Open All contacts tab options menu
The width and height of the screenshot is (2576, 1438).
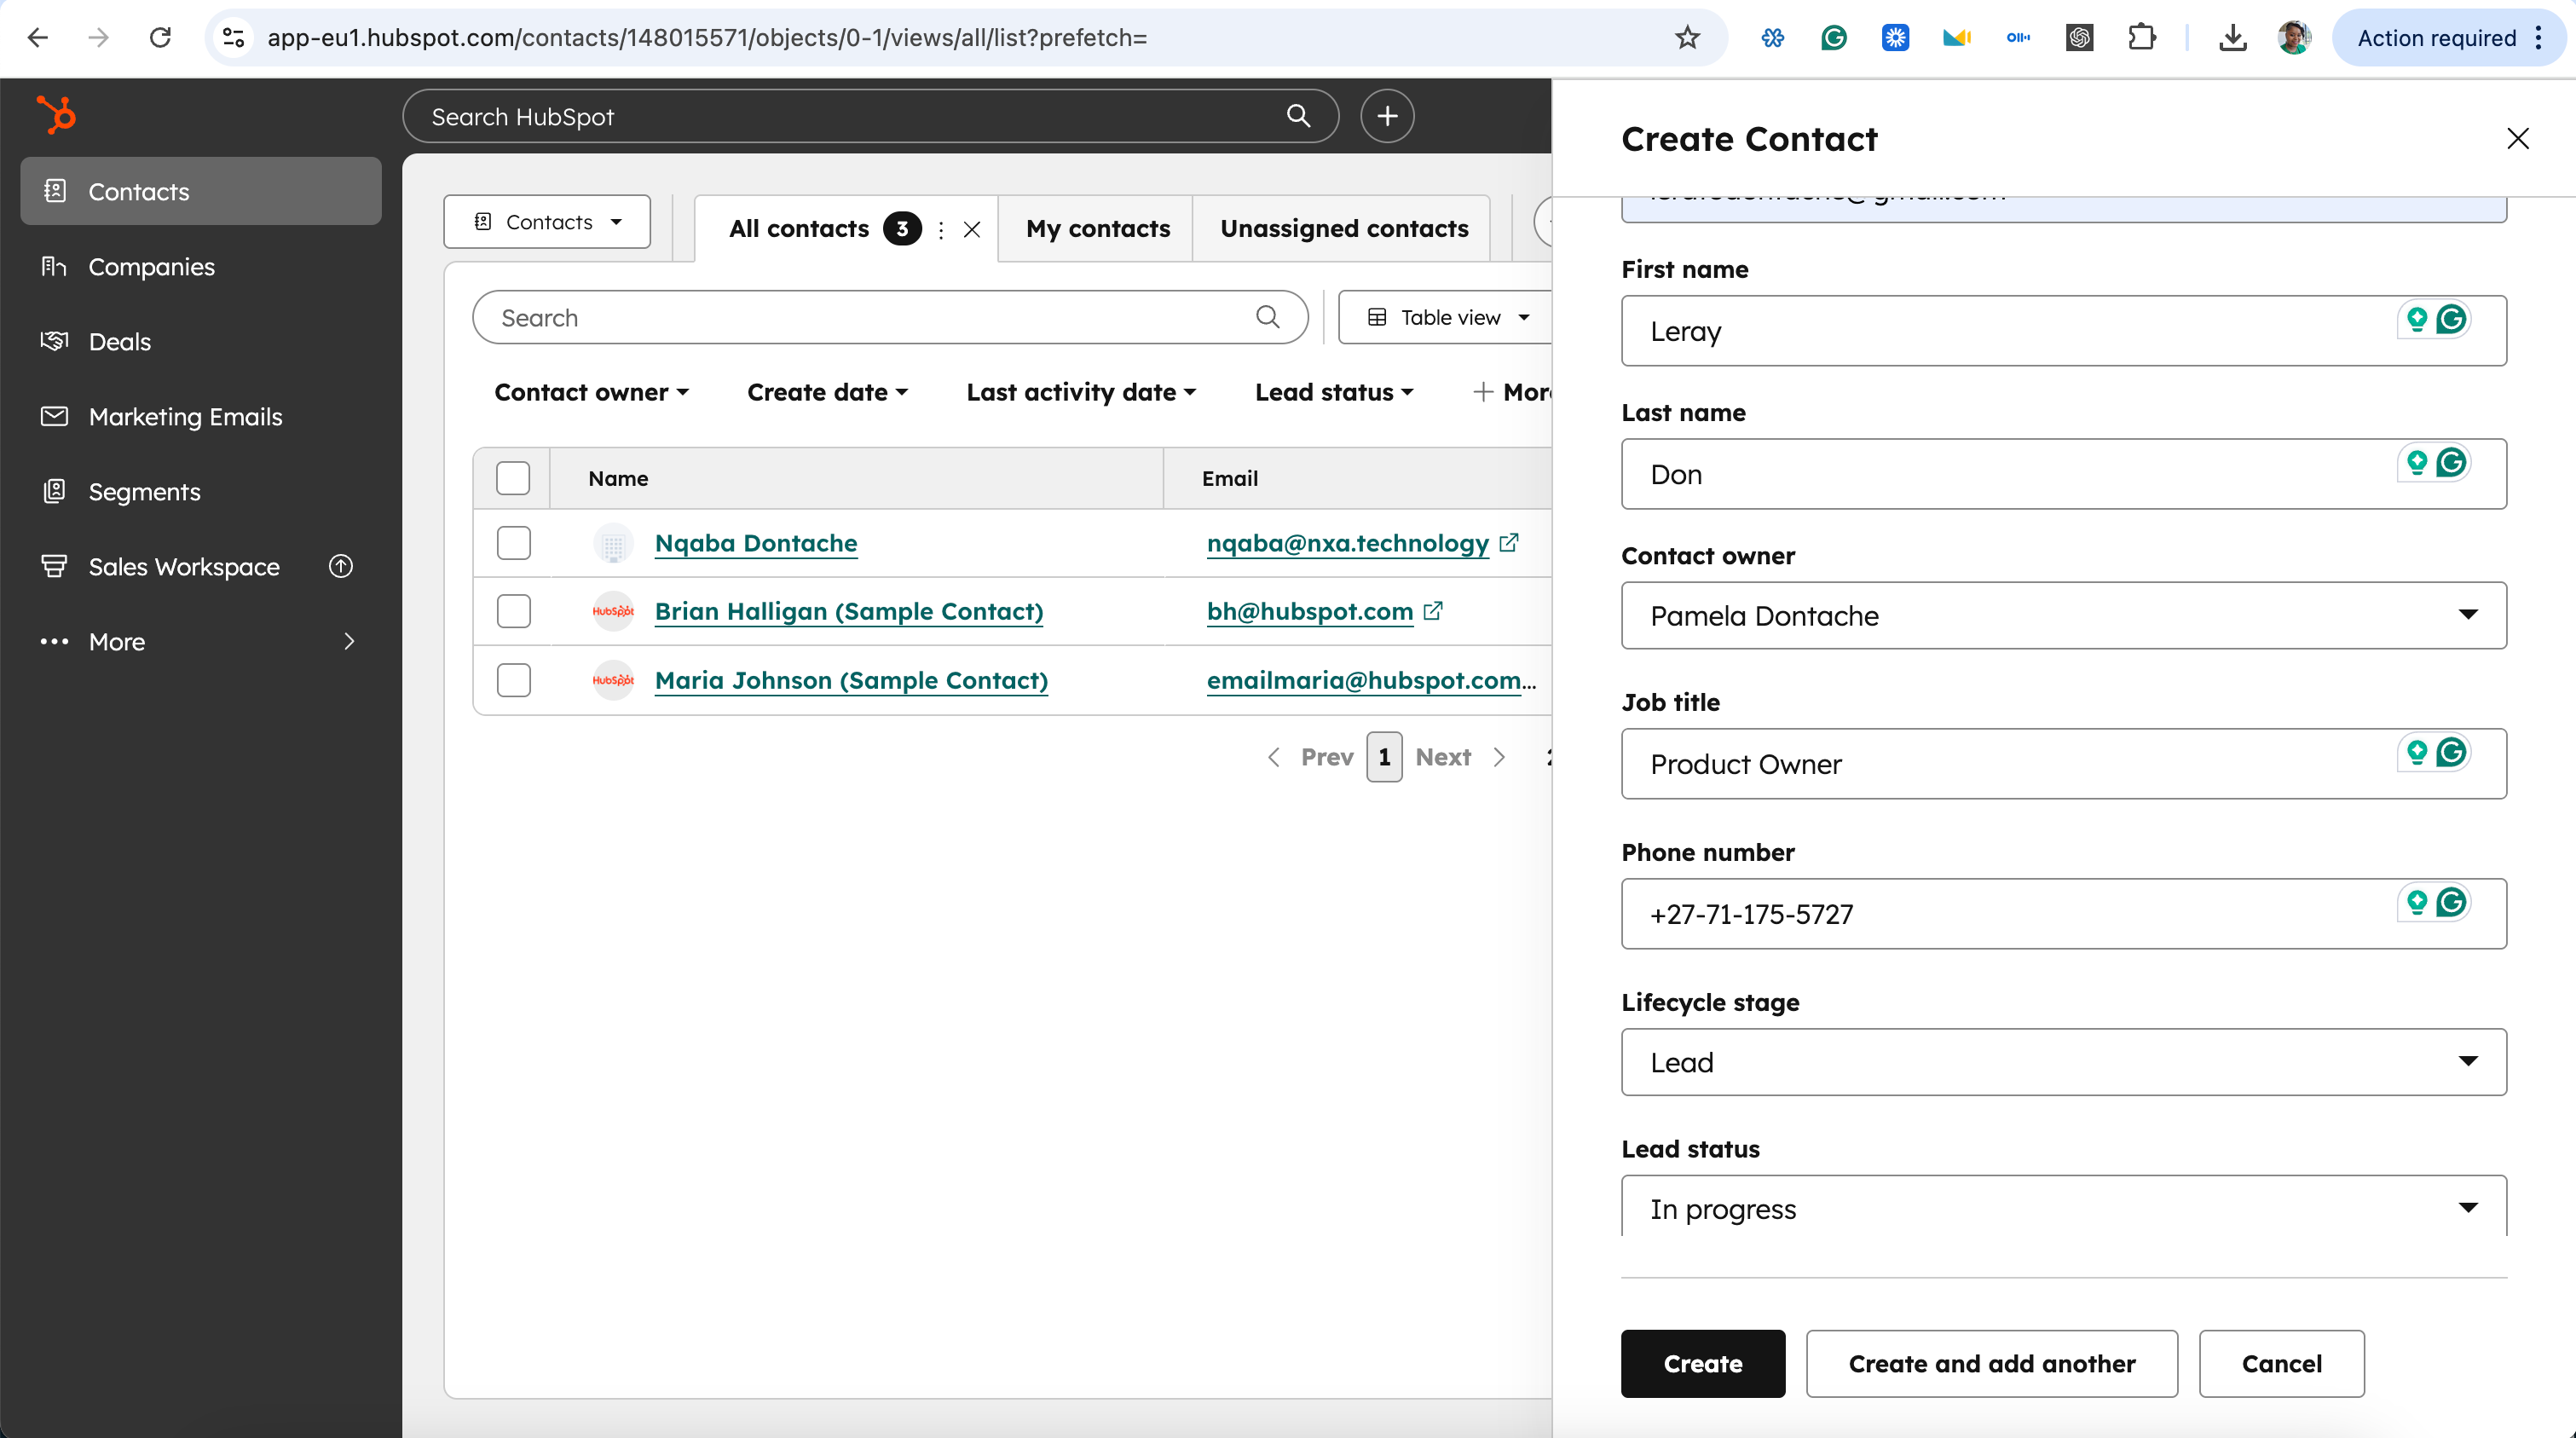[x=941, y=230]
